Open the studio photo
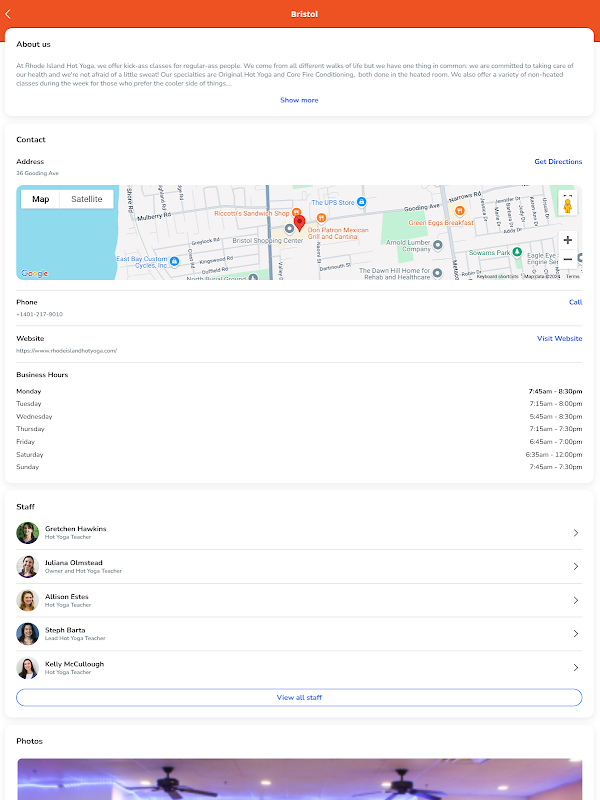Image resolution: width=600 pixels, height=800 pixels. coord(299,779)
